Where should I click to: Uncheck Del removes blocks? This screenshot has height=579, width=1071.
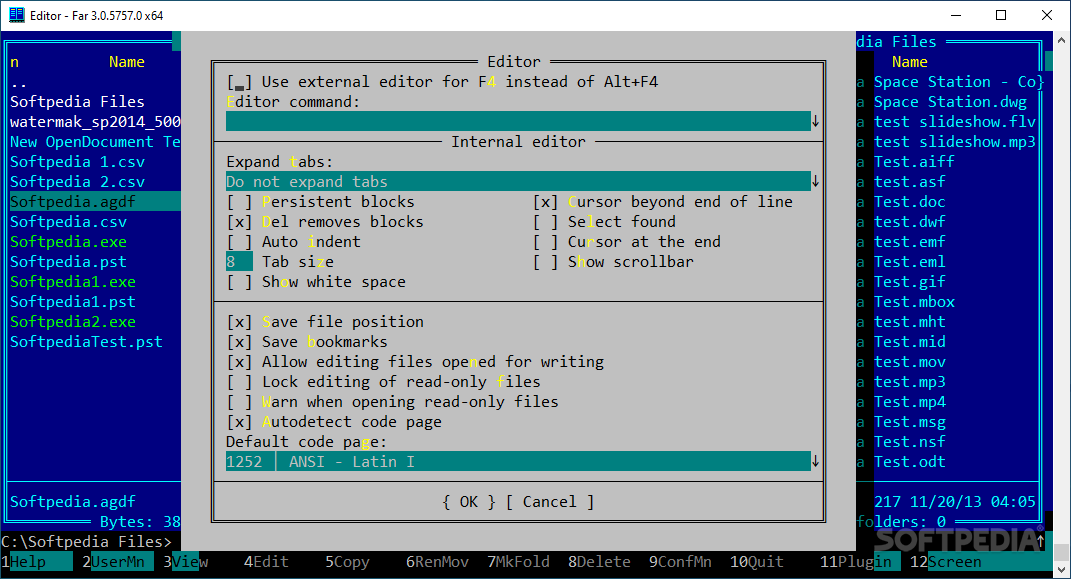239,222
